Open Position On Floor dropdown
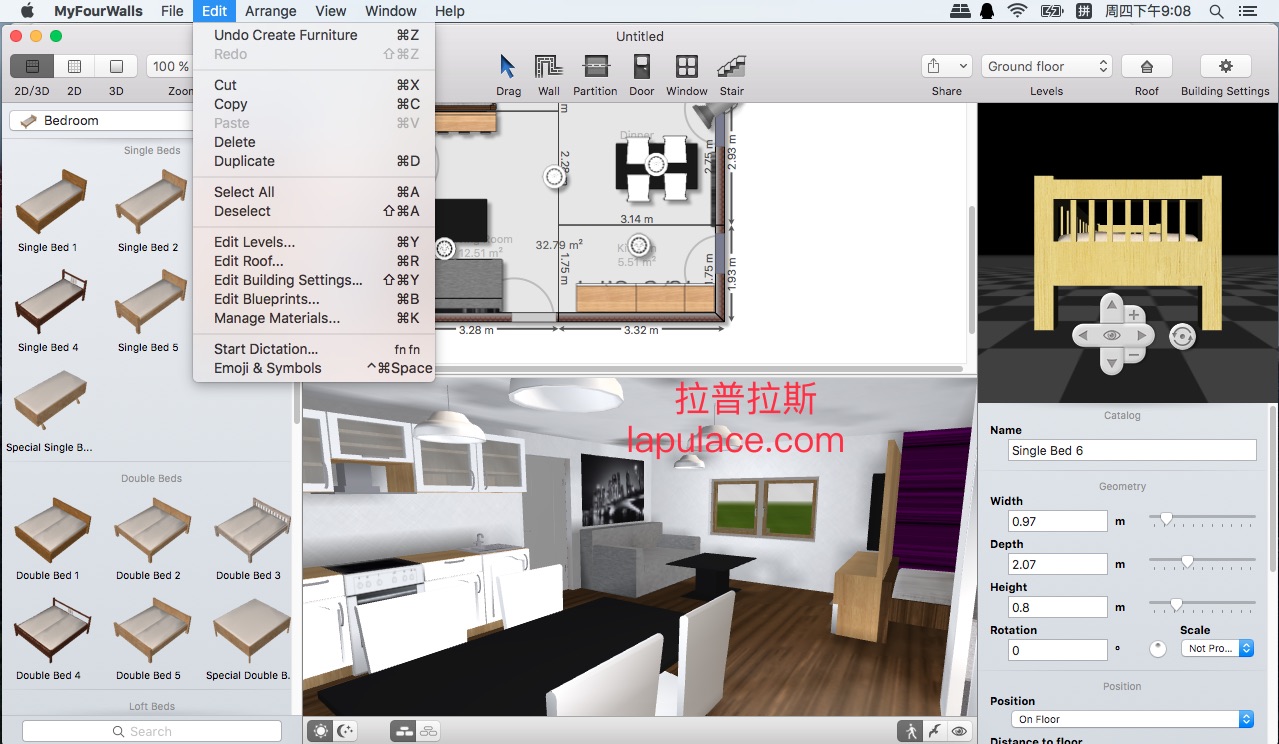The width and height of the screenshot is (1279, 744). (x=1132, y=719)
